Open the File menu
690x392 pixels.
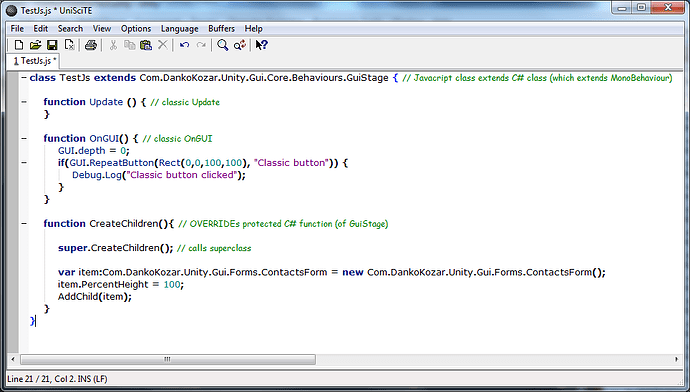pyautogui.click(x=17, y=29)
